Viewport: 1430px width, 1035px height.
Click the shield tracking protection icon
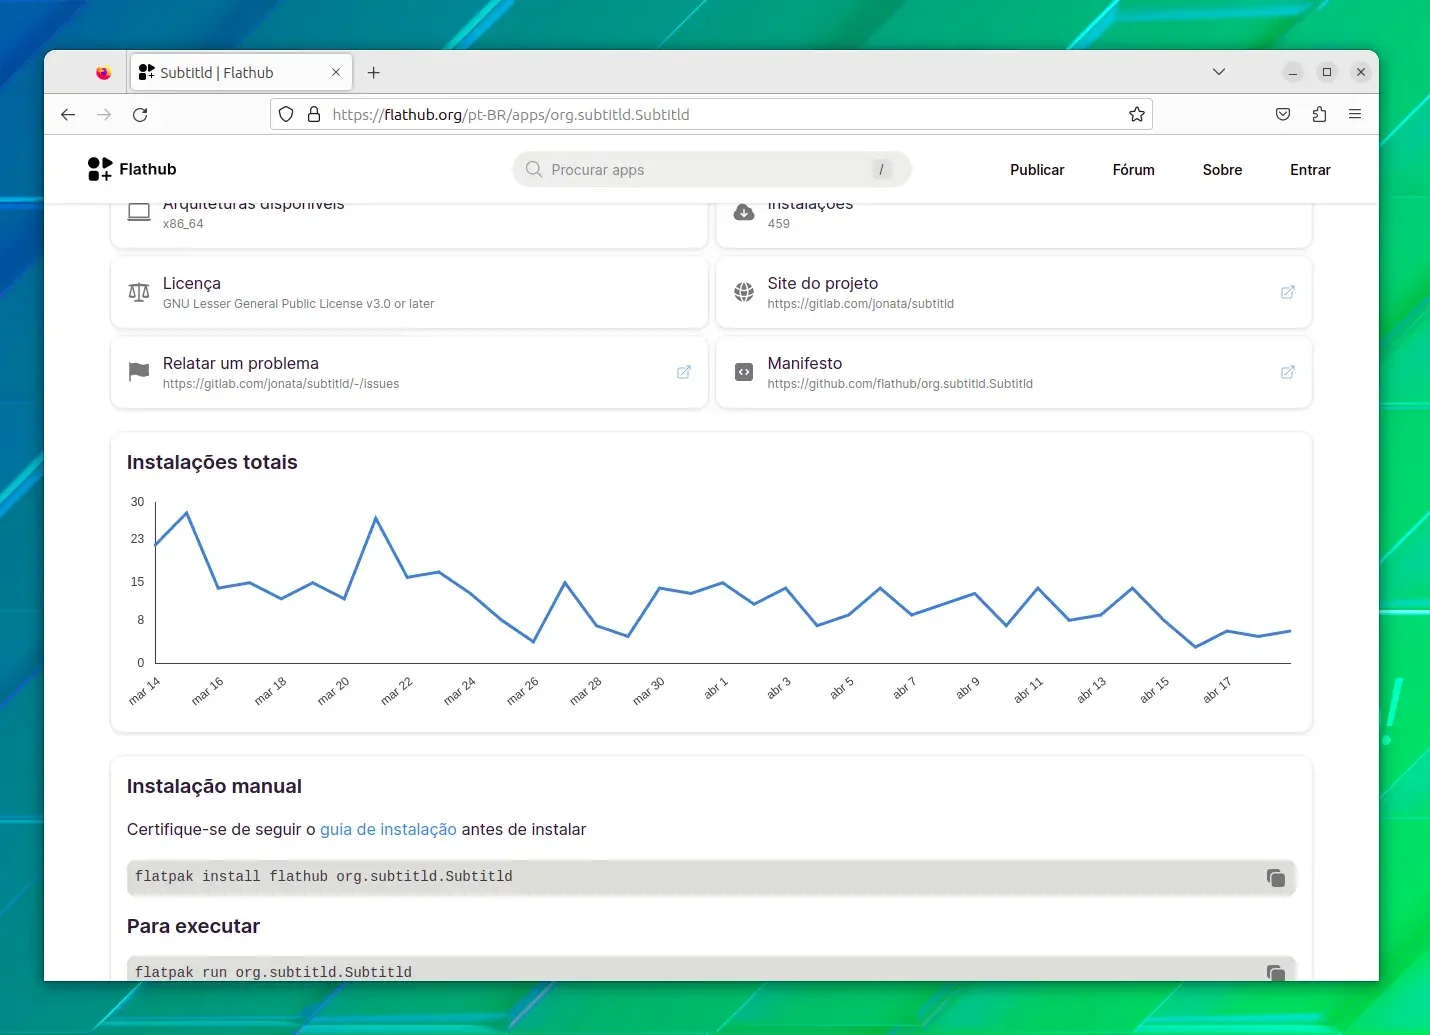coord(286,114)
